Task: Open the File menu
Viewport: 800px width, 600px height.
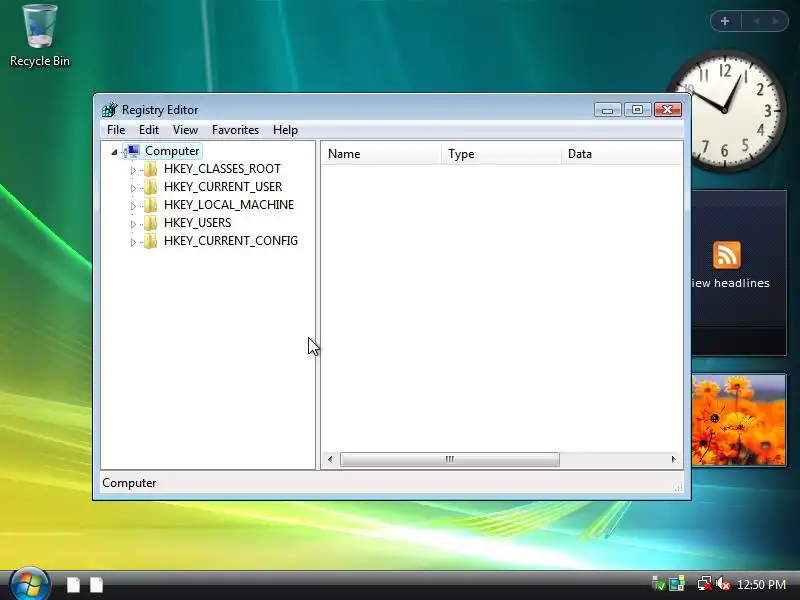Action: [116, 130]
